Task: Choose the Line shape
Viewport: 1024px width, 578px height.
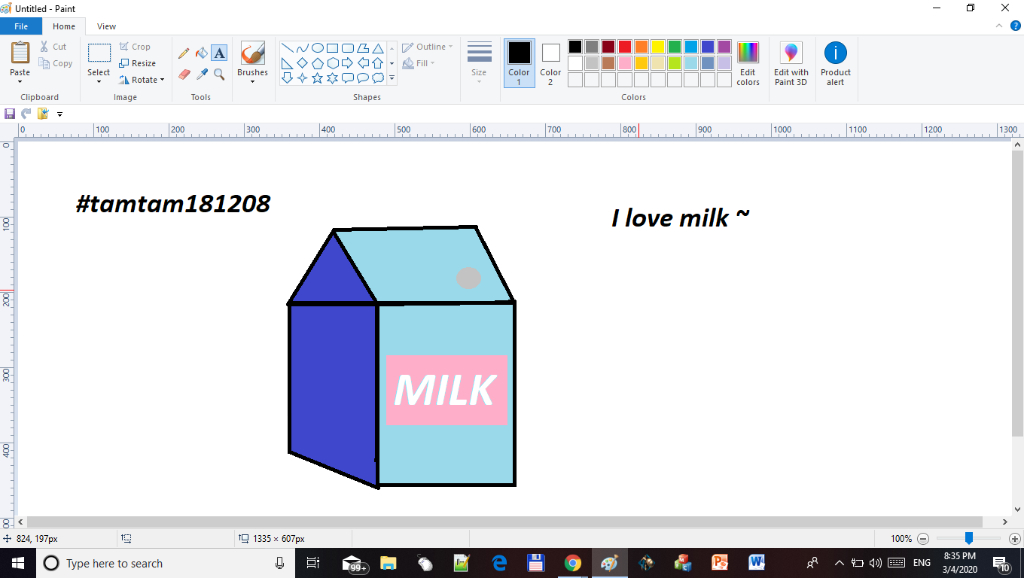Action: pyautogui.click(x=287, y=48)
